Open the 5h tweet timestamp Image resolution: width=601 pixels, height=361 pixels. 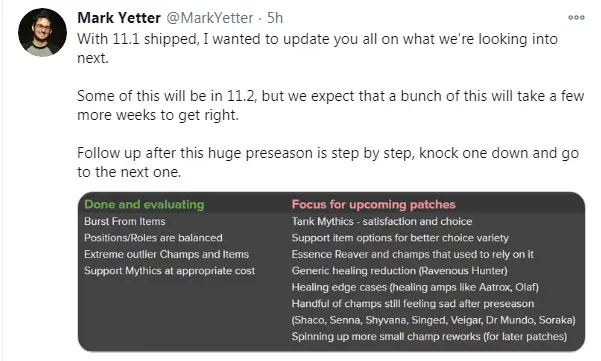coord(275,18)
